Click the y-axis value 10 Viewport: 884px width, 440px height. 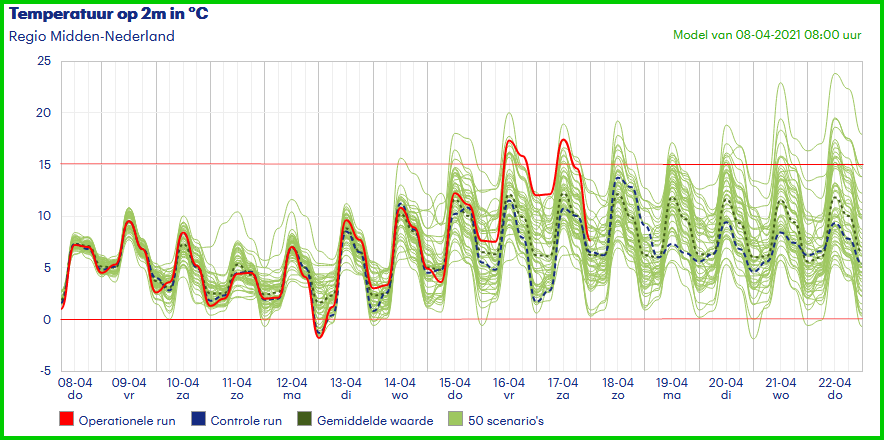[45, 216]
